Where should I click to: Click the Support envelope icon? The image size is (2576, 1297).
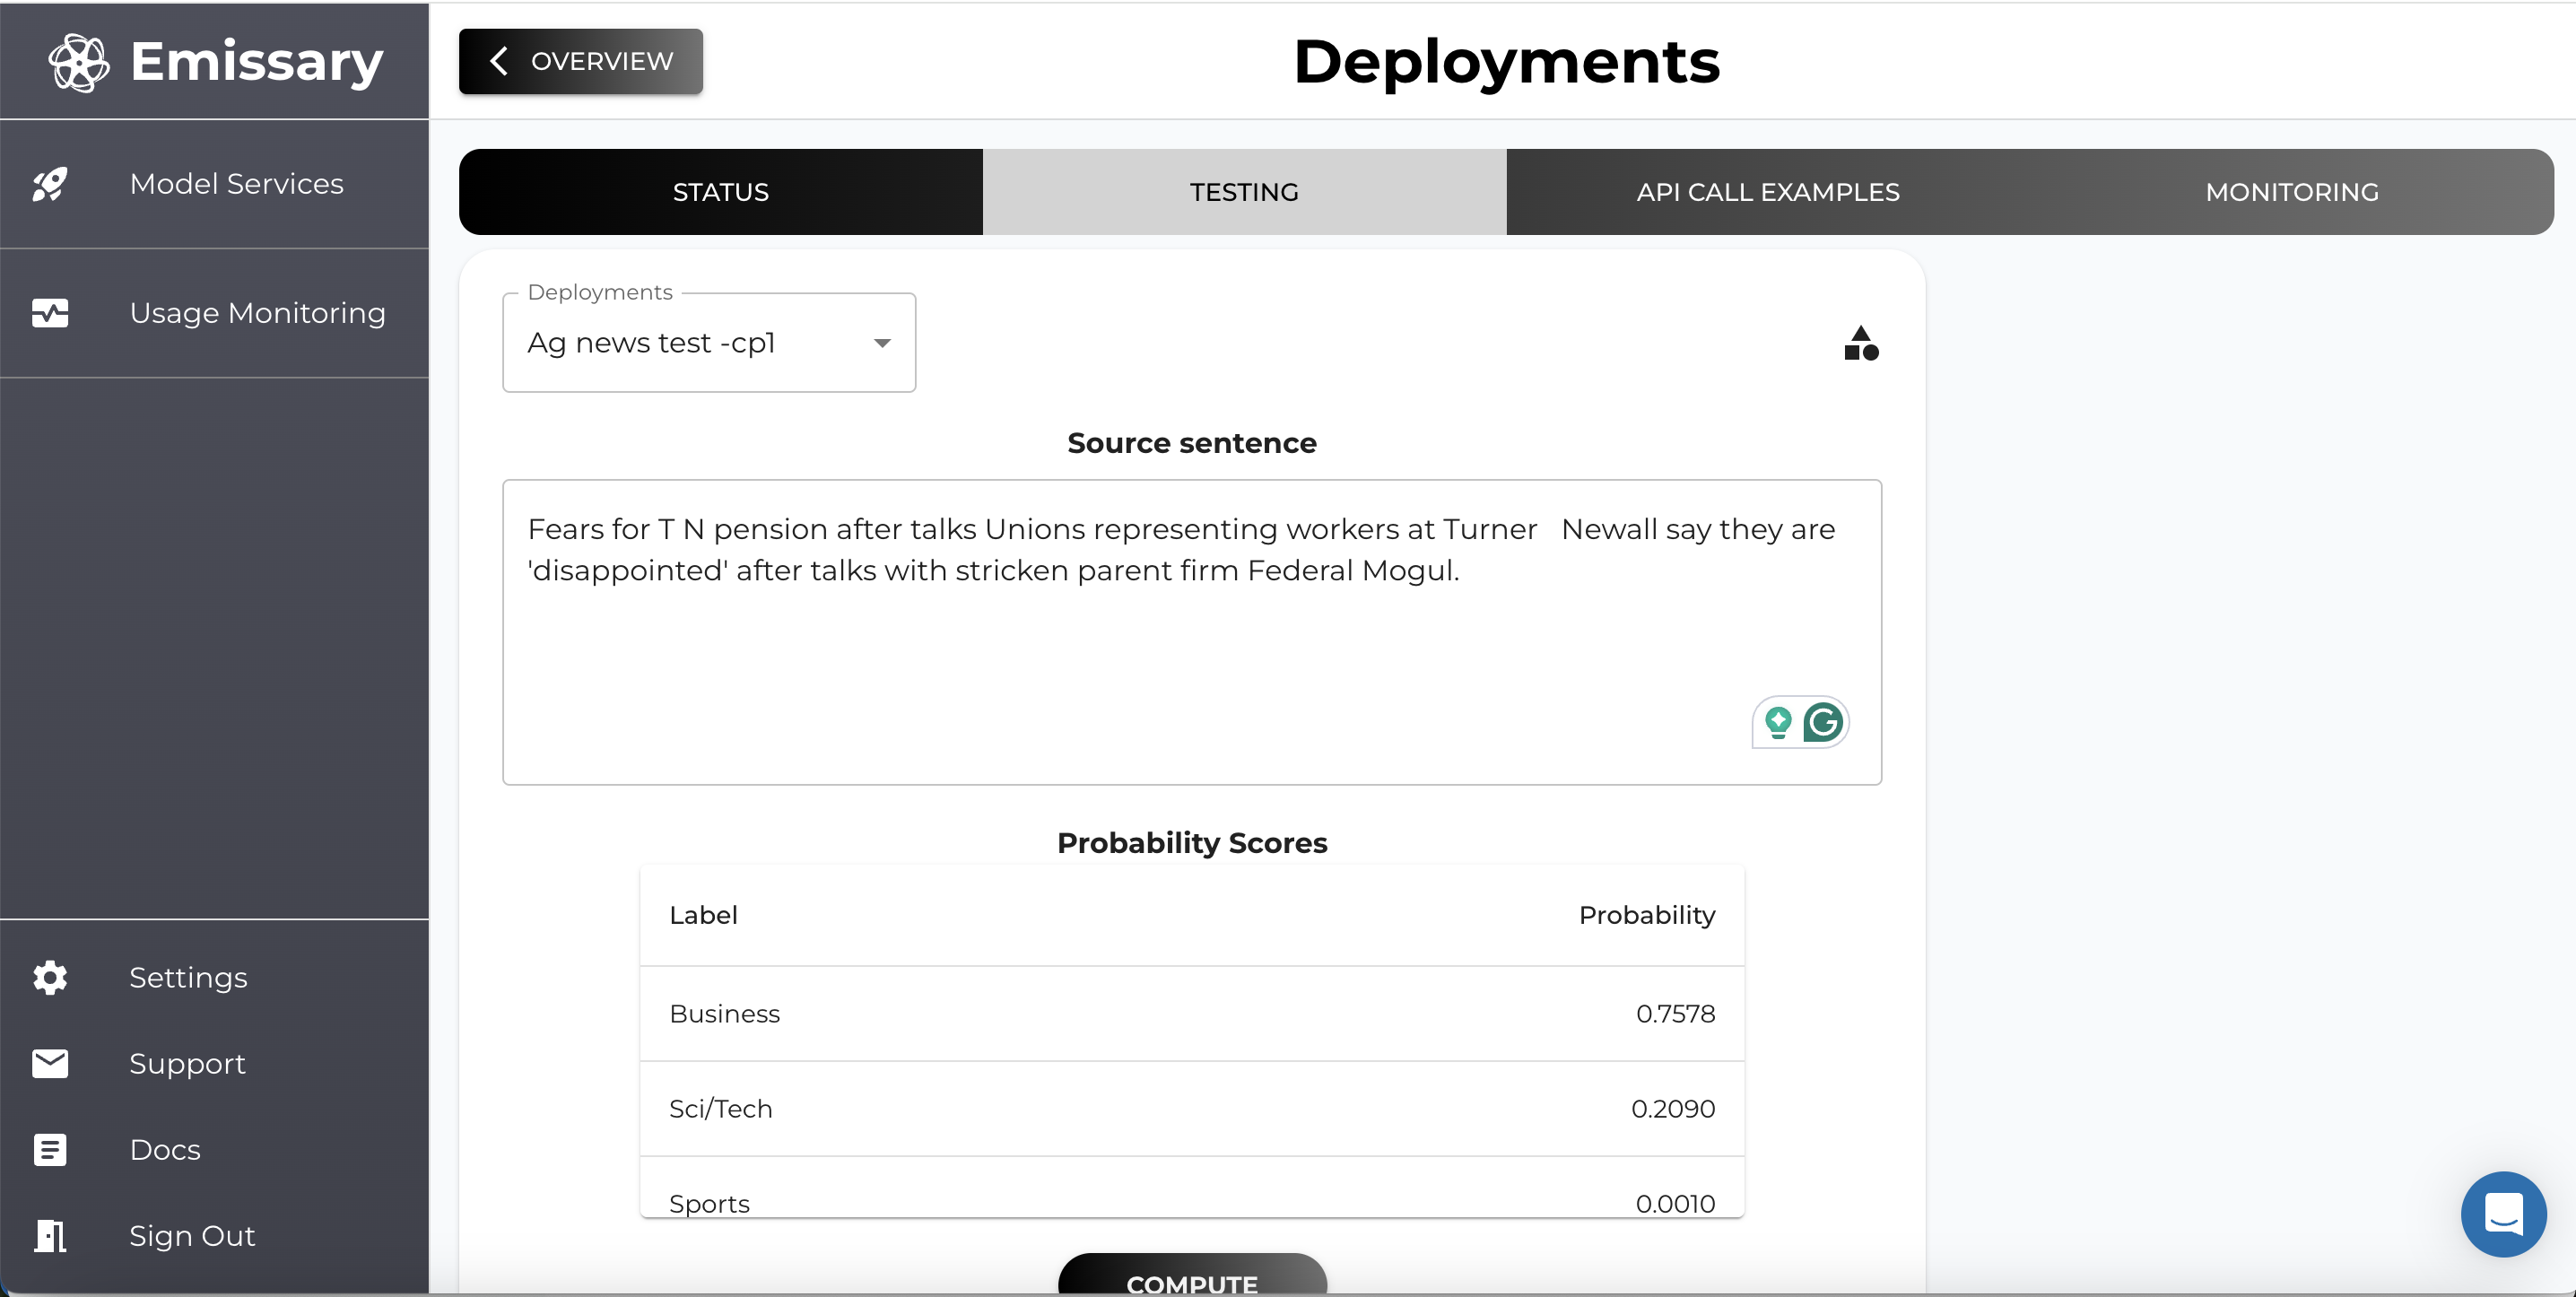(50, 1063)
